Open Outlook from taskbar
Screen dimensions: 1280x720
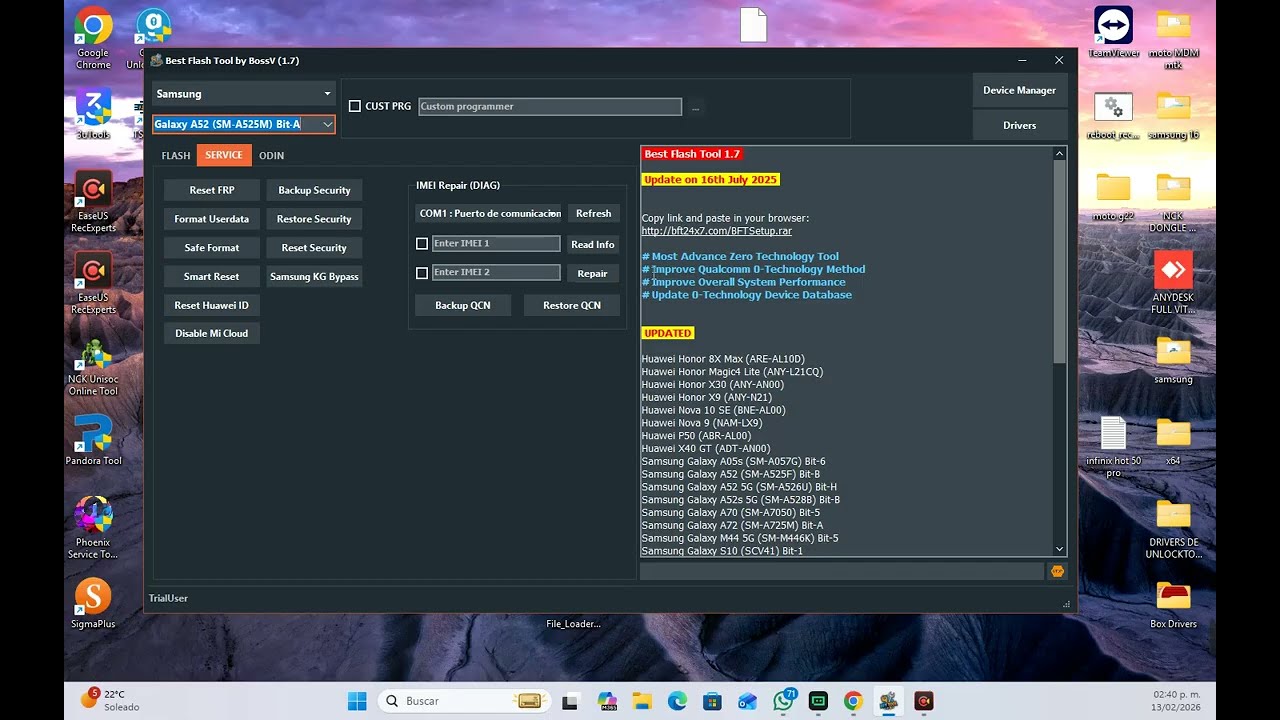coord(747,701)
